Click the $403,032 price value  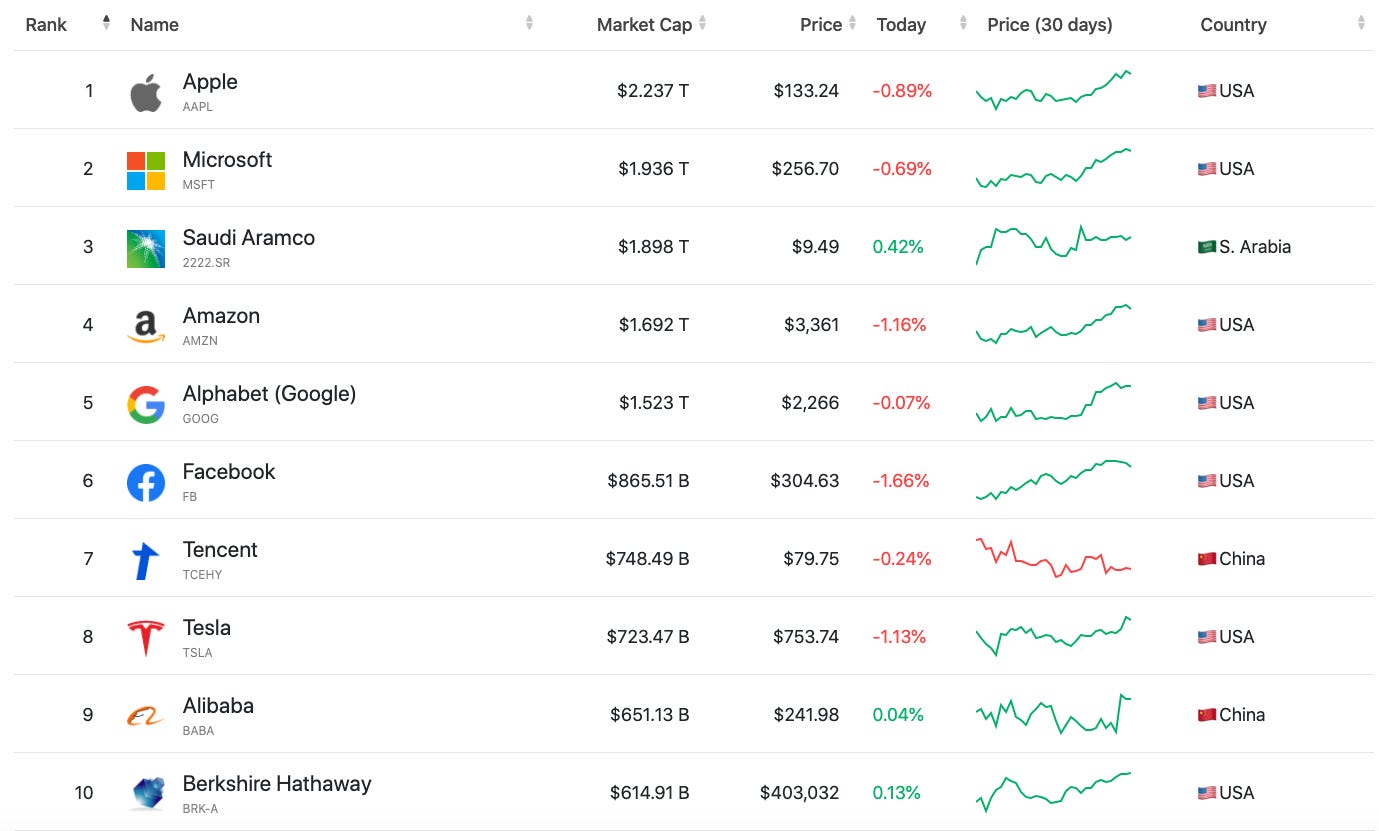[800, 793]
